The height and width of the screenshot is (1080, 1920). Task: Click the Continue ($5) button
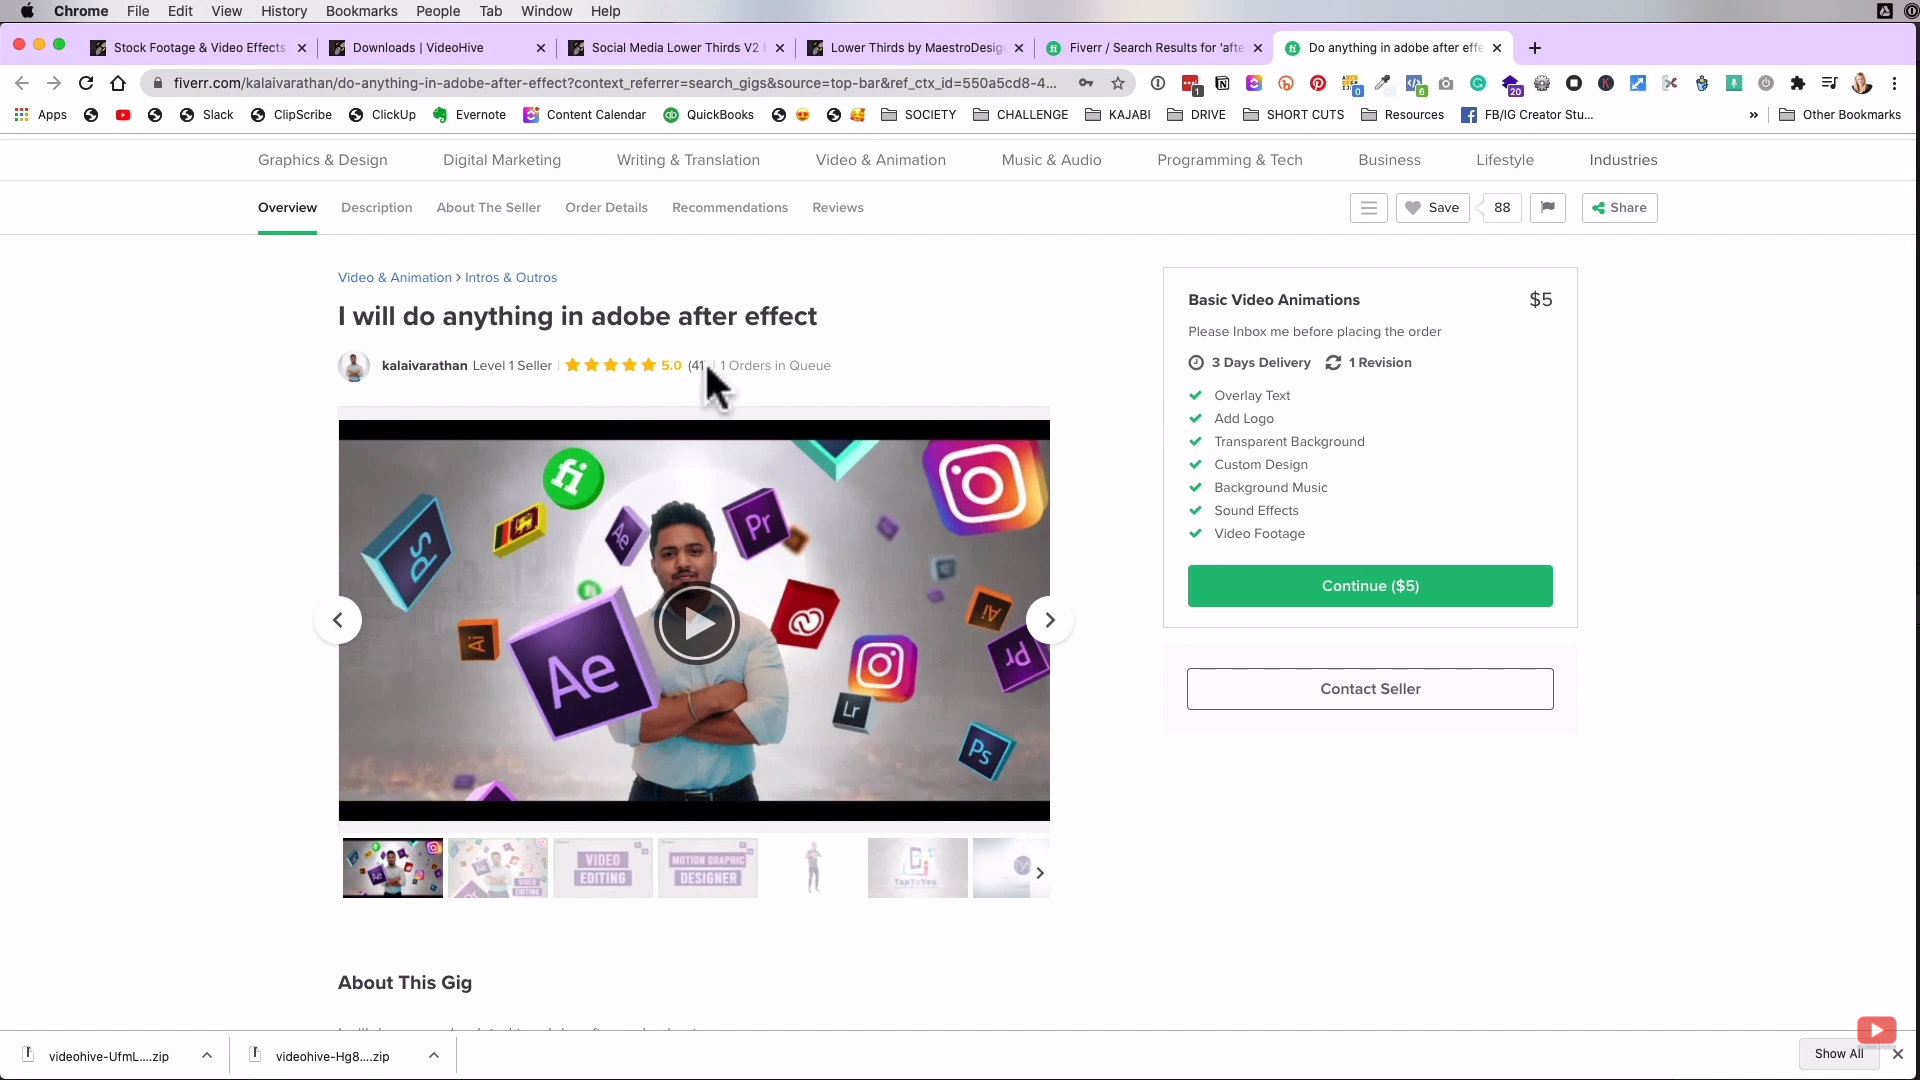coord(1369,586)
